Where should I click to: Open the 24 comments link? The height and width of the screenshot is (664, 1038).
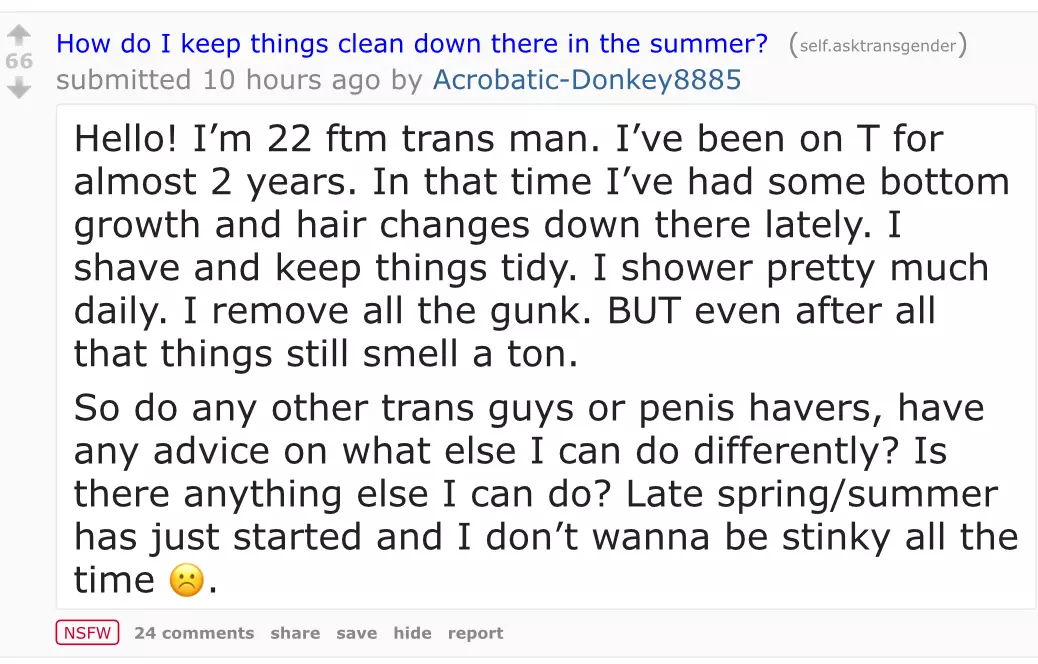pyautogui.click(x=194, y=633)
